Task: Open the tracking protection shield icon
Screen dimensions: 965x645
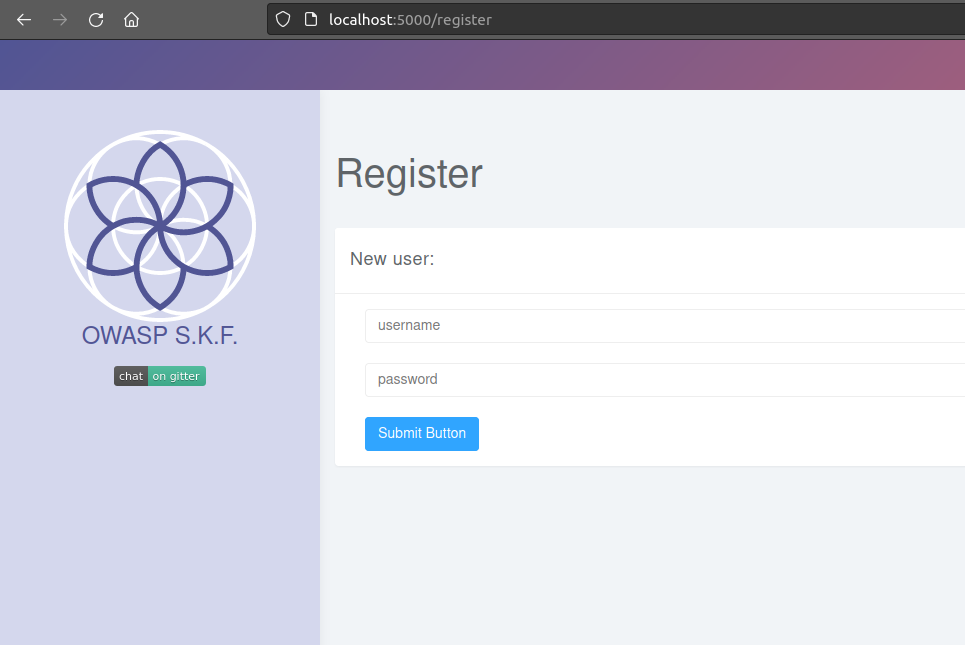Action: tap(283, 20)
